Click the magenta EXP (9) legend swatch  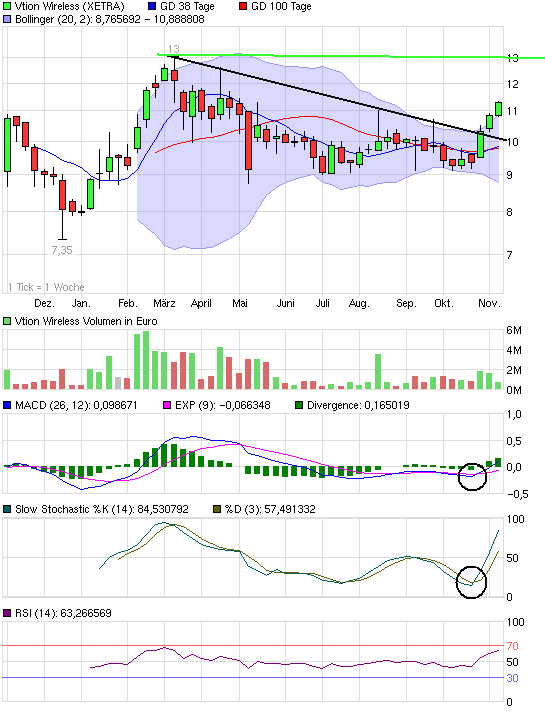[167, 405]
